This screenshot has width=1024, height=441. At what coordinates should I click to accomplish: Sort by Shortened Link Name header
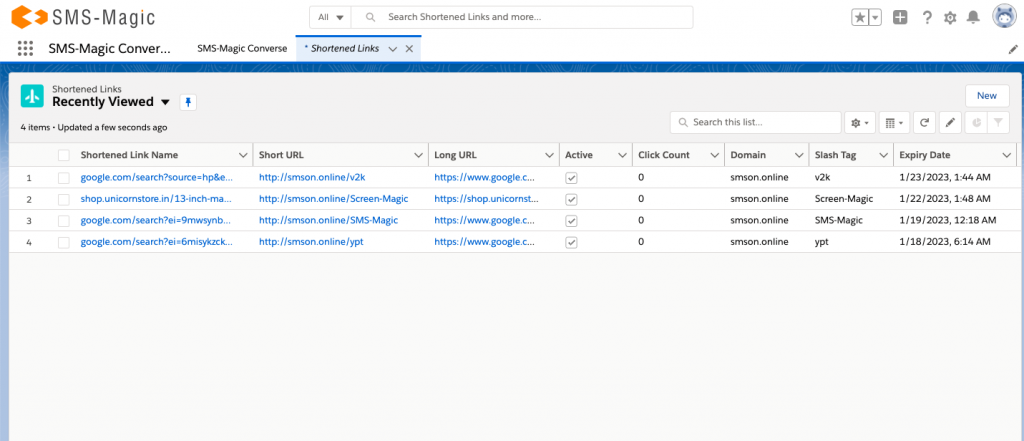(x=129, y=155)
